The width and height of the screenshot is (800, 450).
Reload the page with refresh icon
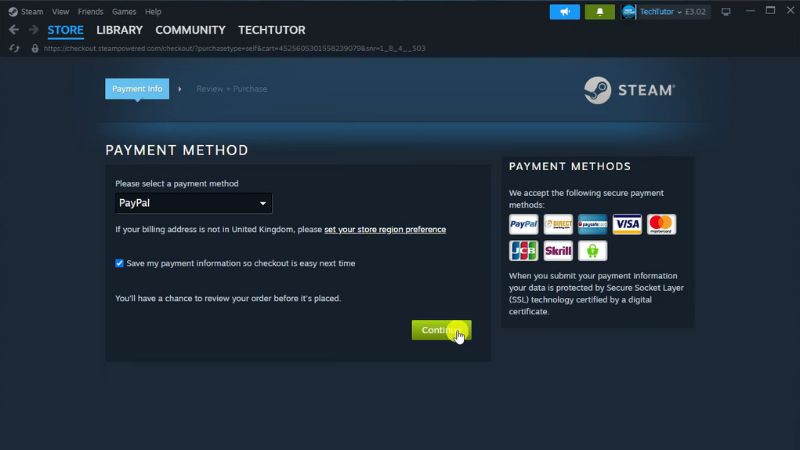coord(14,48)
